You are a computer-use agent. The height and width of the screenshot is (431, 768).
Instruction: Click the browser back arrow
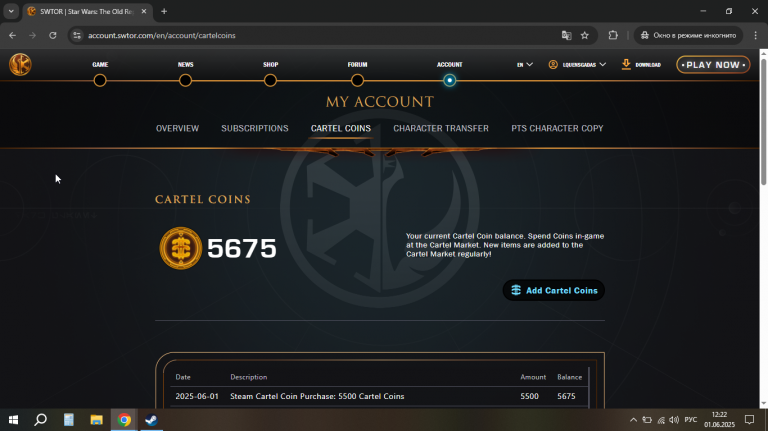(x=13, y=35)
